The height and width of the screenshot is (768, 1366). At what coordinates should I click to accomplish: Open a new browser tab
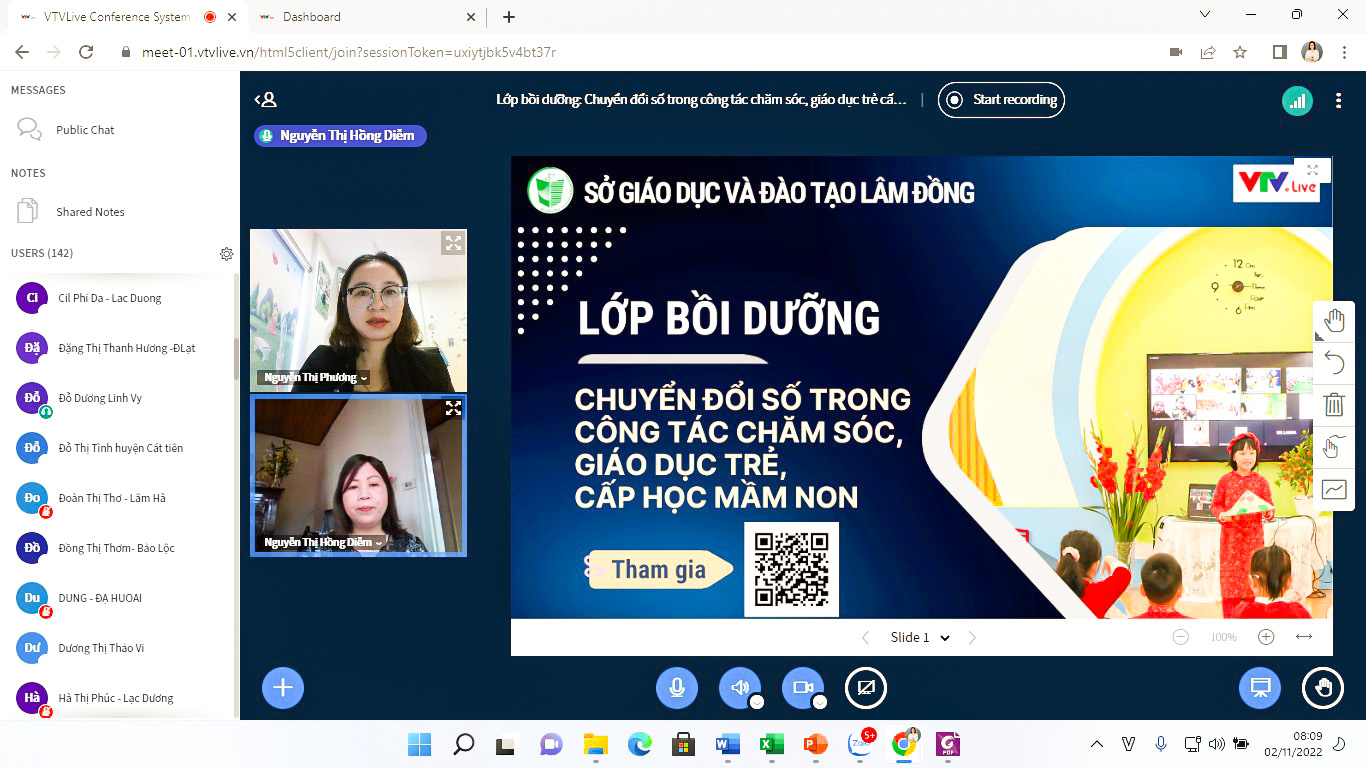509,17
